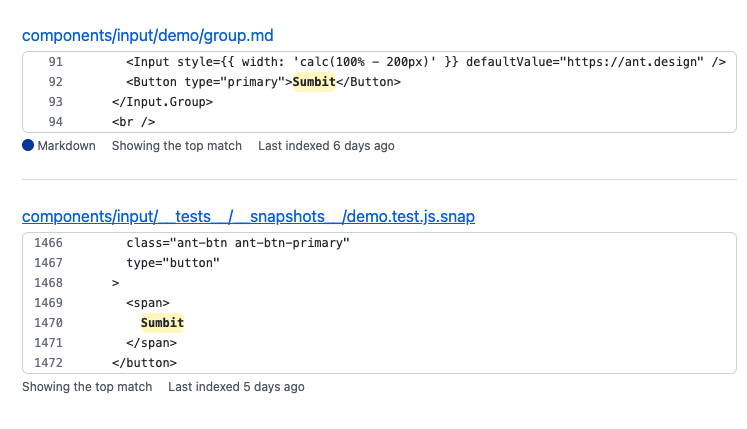Viewport: 747px width, 429px height.
Task: Click the highlighted Sumbit on line 92
Action: (314, 82)
